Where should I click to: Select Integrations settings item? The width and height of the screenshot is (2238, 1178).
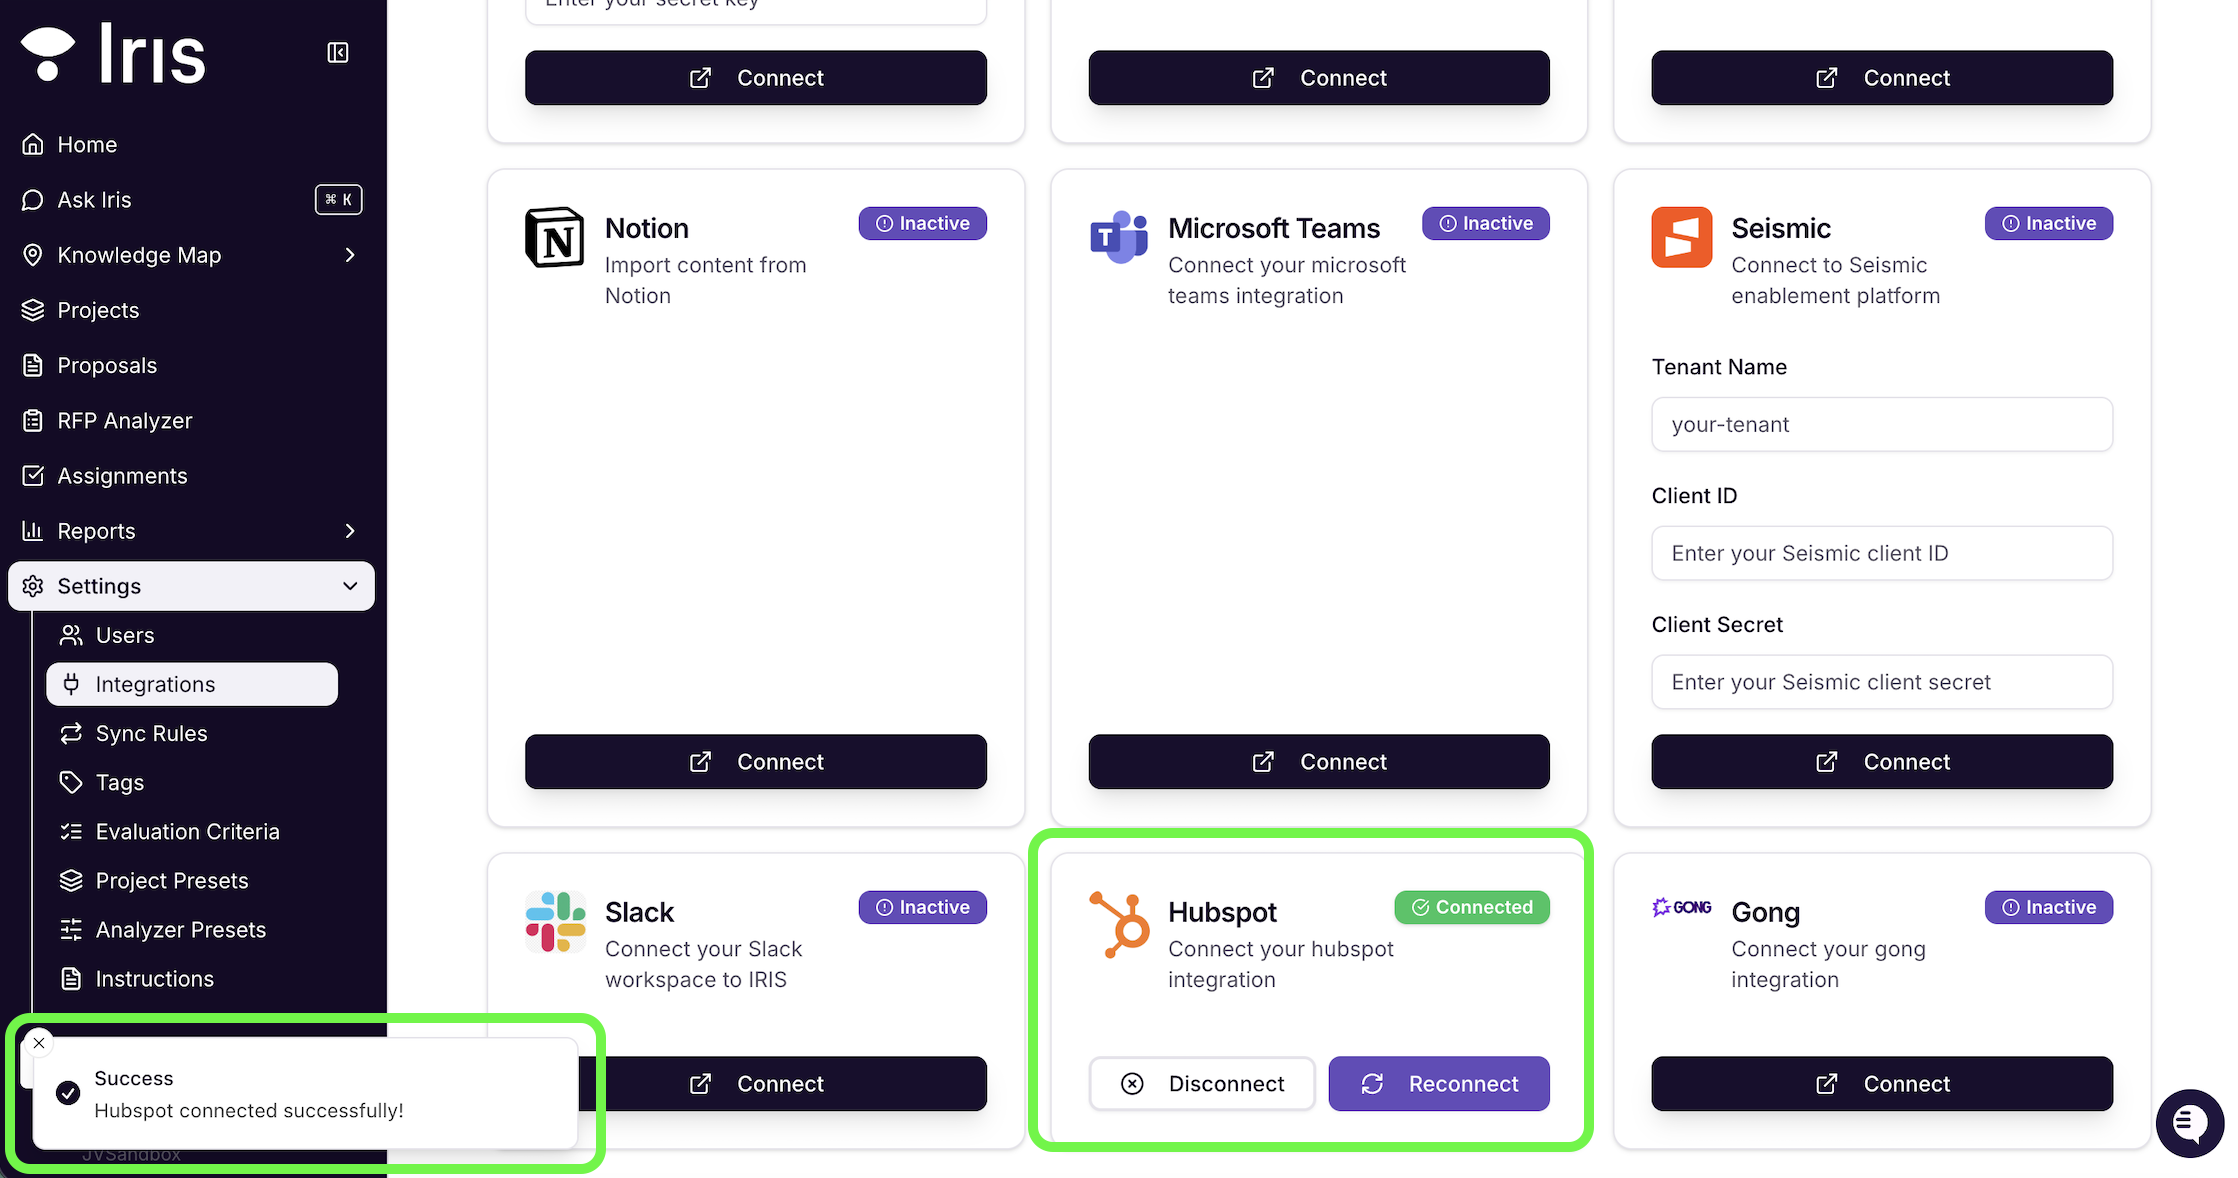click(x=192, y=684)
